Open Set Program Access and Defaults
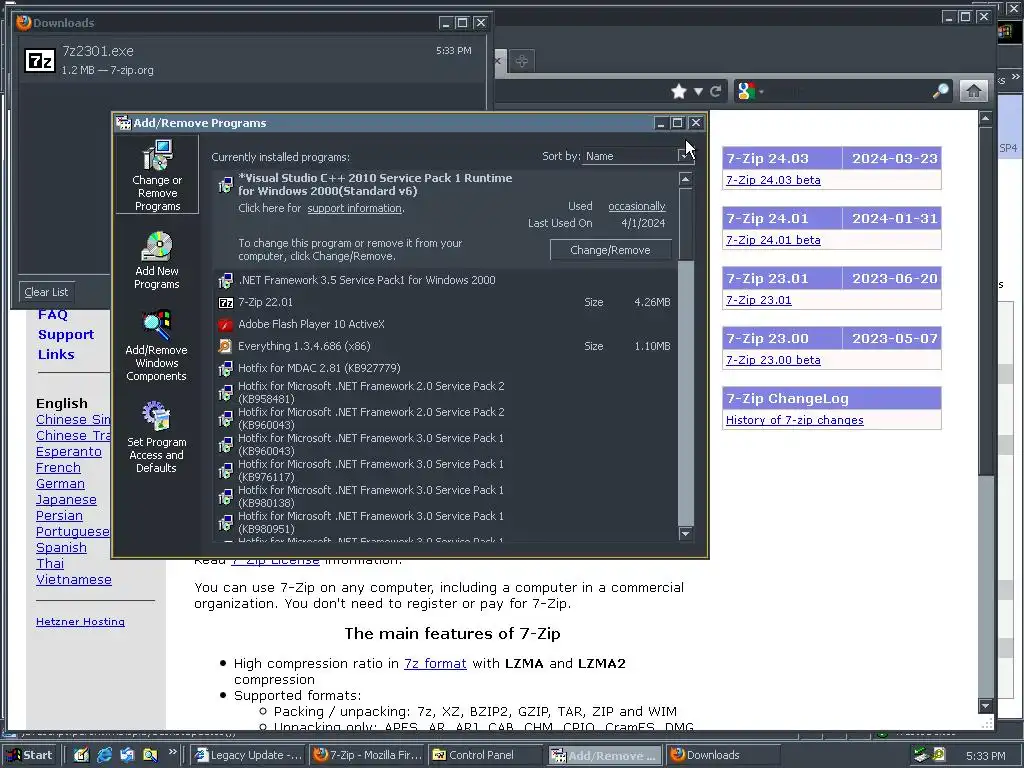 [x=157, y=437]
